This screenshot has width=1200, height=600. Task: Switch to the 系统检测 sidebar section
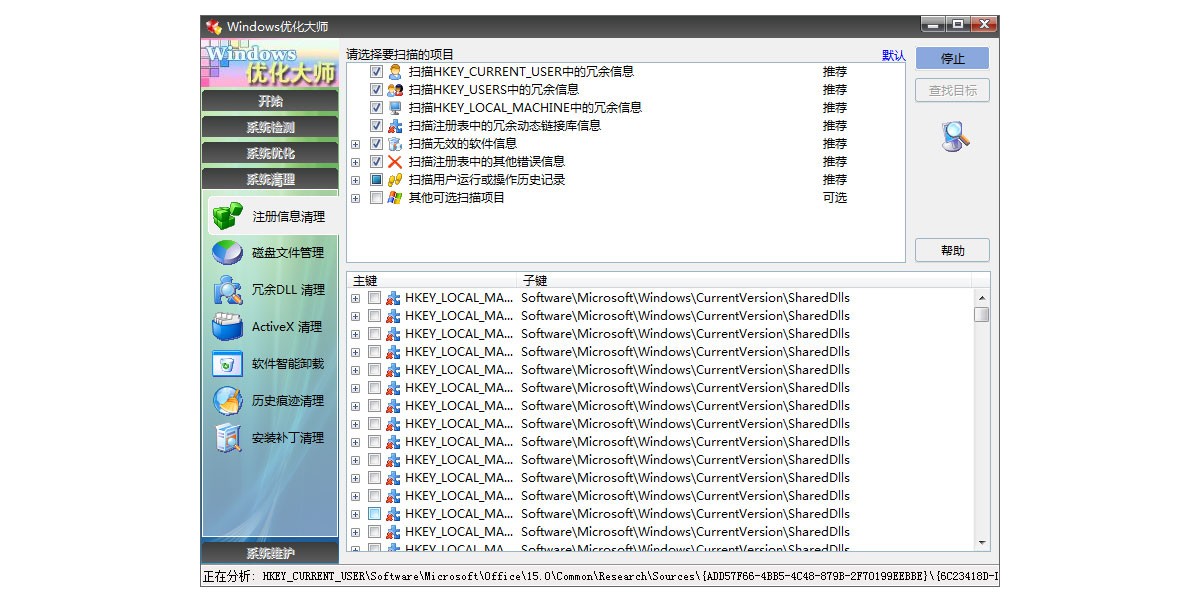click(270, 127)
